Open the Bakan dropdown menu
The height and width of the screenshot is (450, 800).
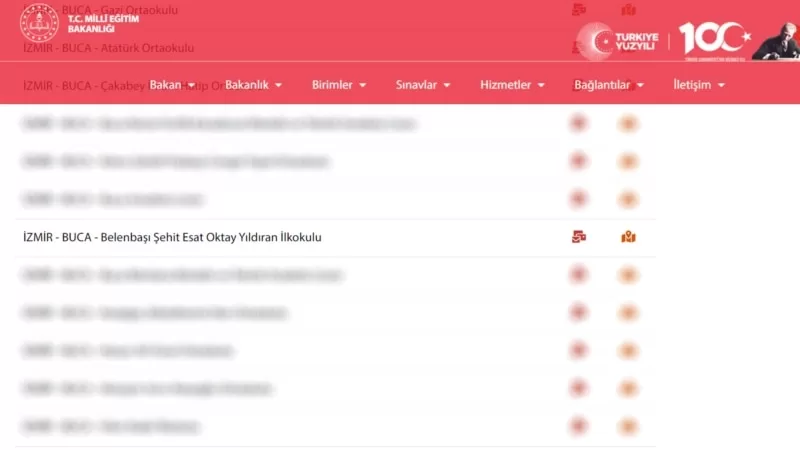(172, 85)
